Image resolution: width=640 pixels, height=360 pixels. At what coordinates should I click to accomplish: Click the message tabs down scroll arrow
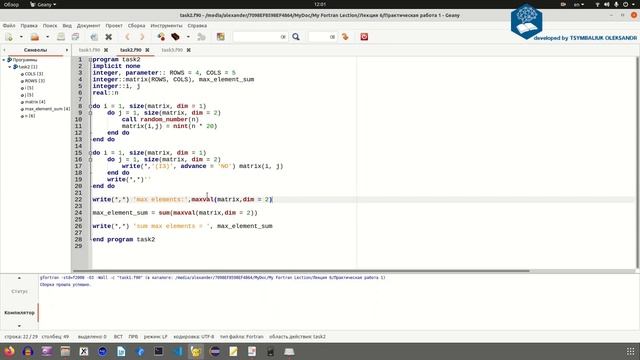pos(19,326)
